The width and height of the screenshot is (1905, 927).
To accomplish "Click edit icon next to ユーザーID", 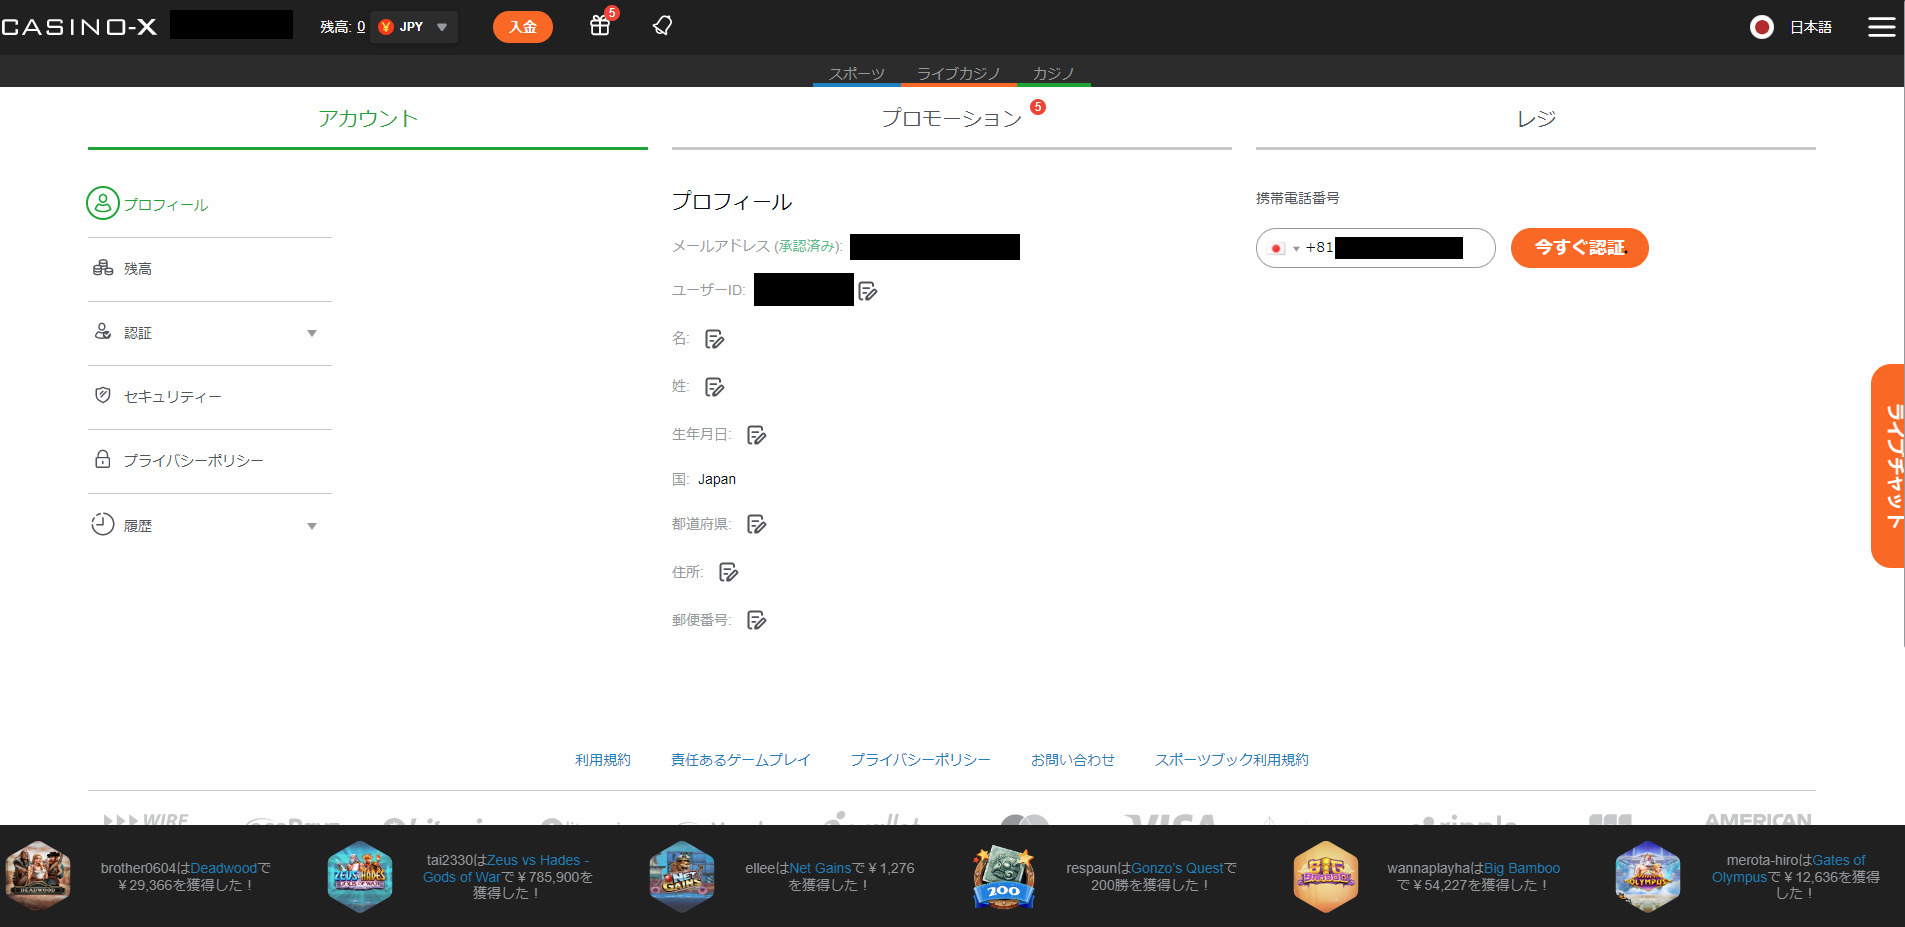I will tap(868, 291).
